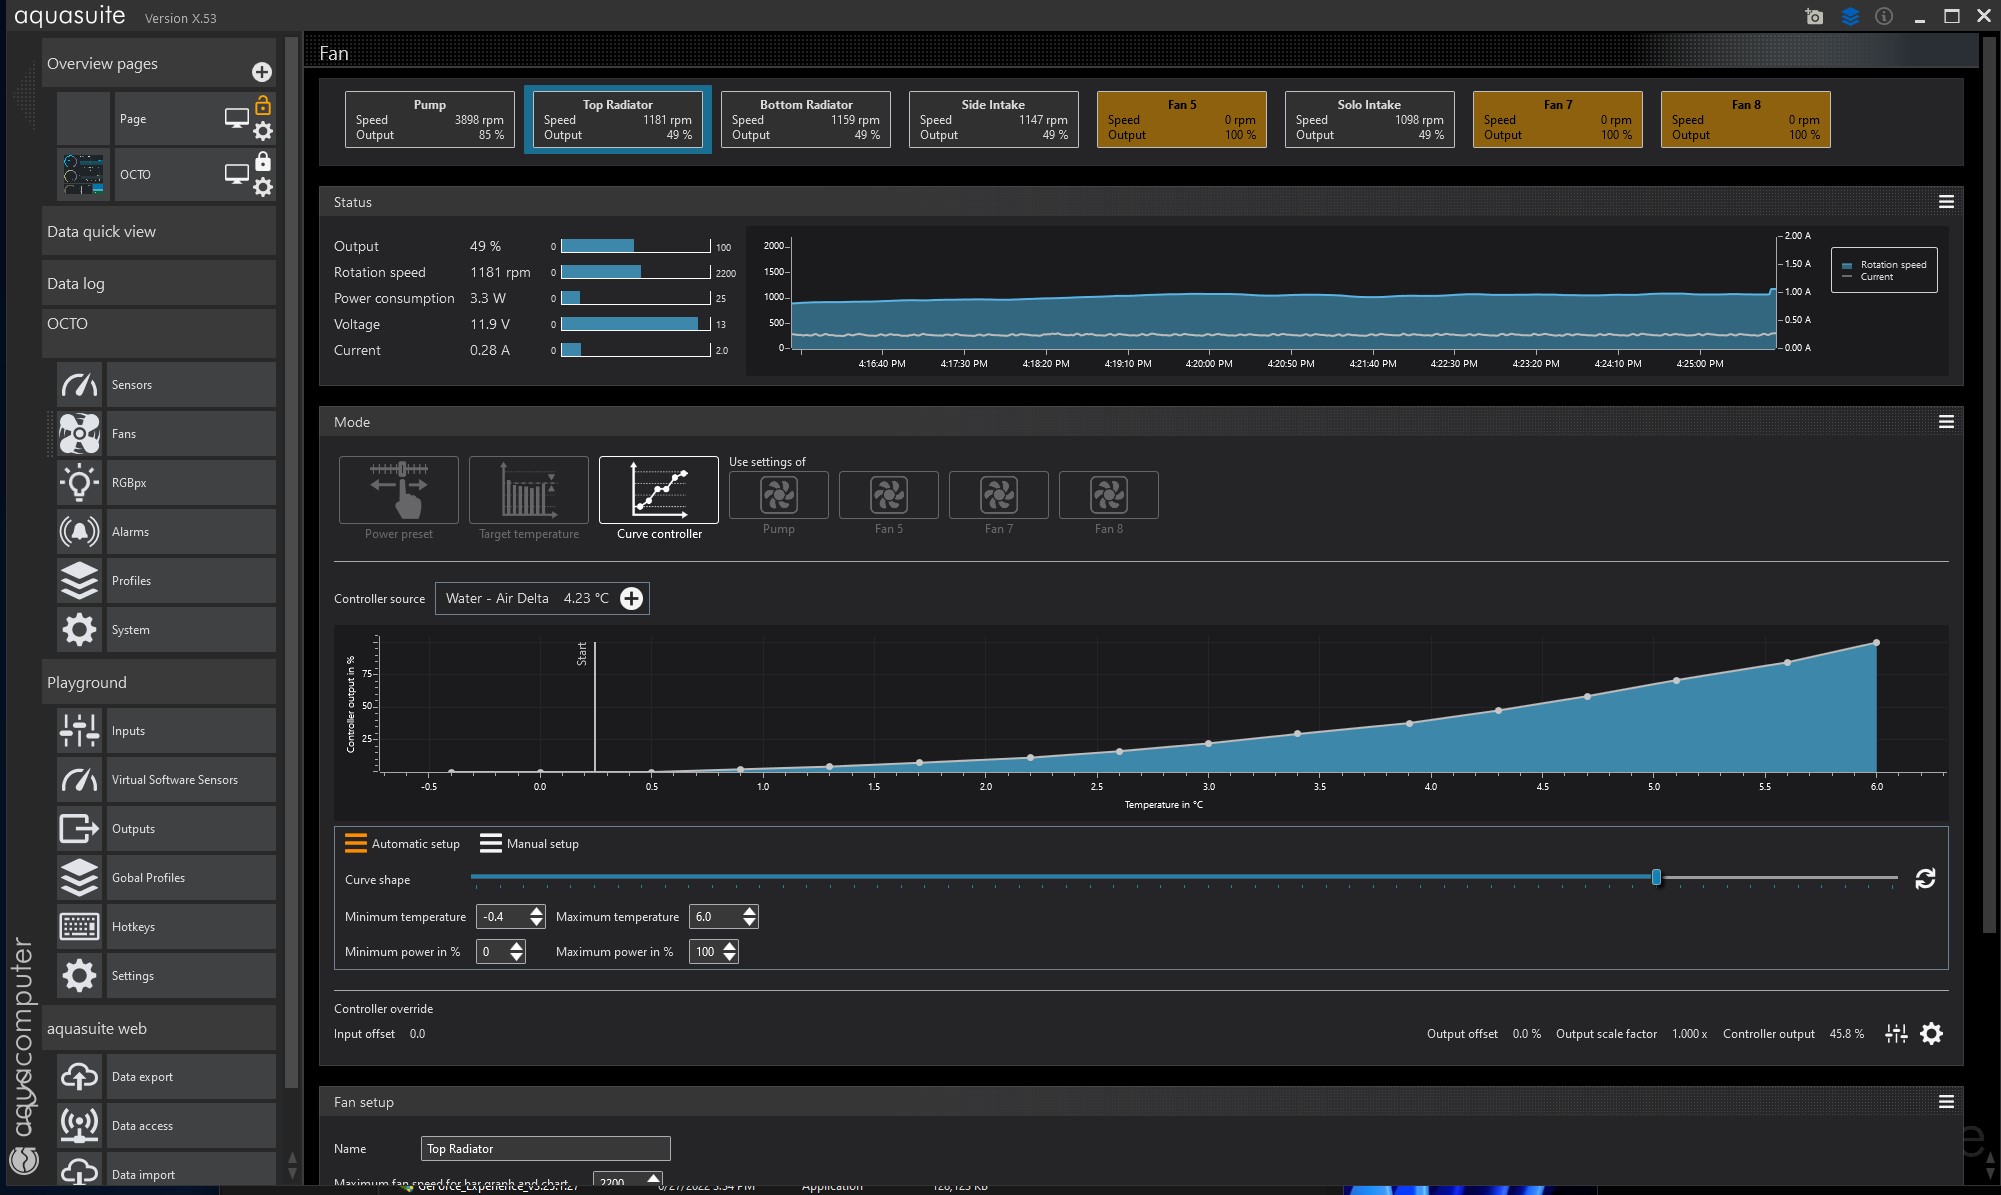The image size is (2001, 1195).
Task: Select the Fans icon in the OCTO sidebar
Action: 79,433
